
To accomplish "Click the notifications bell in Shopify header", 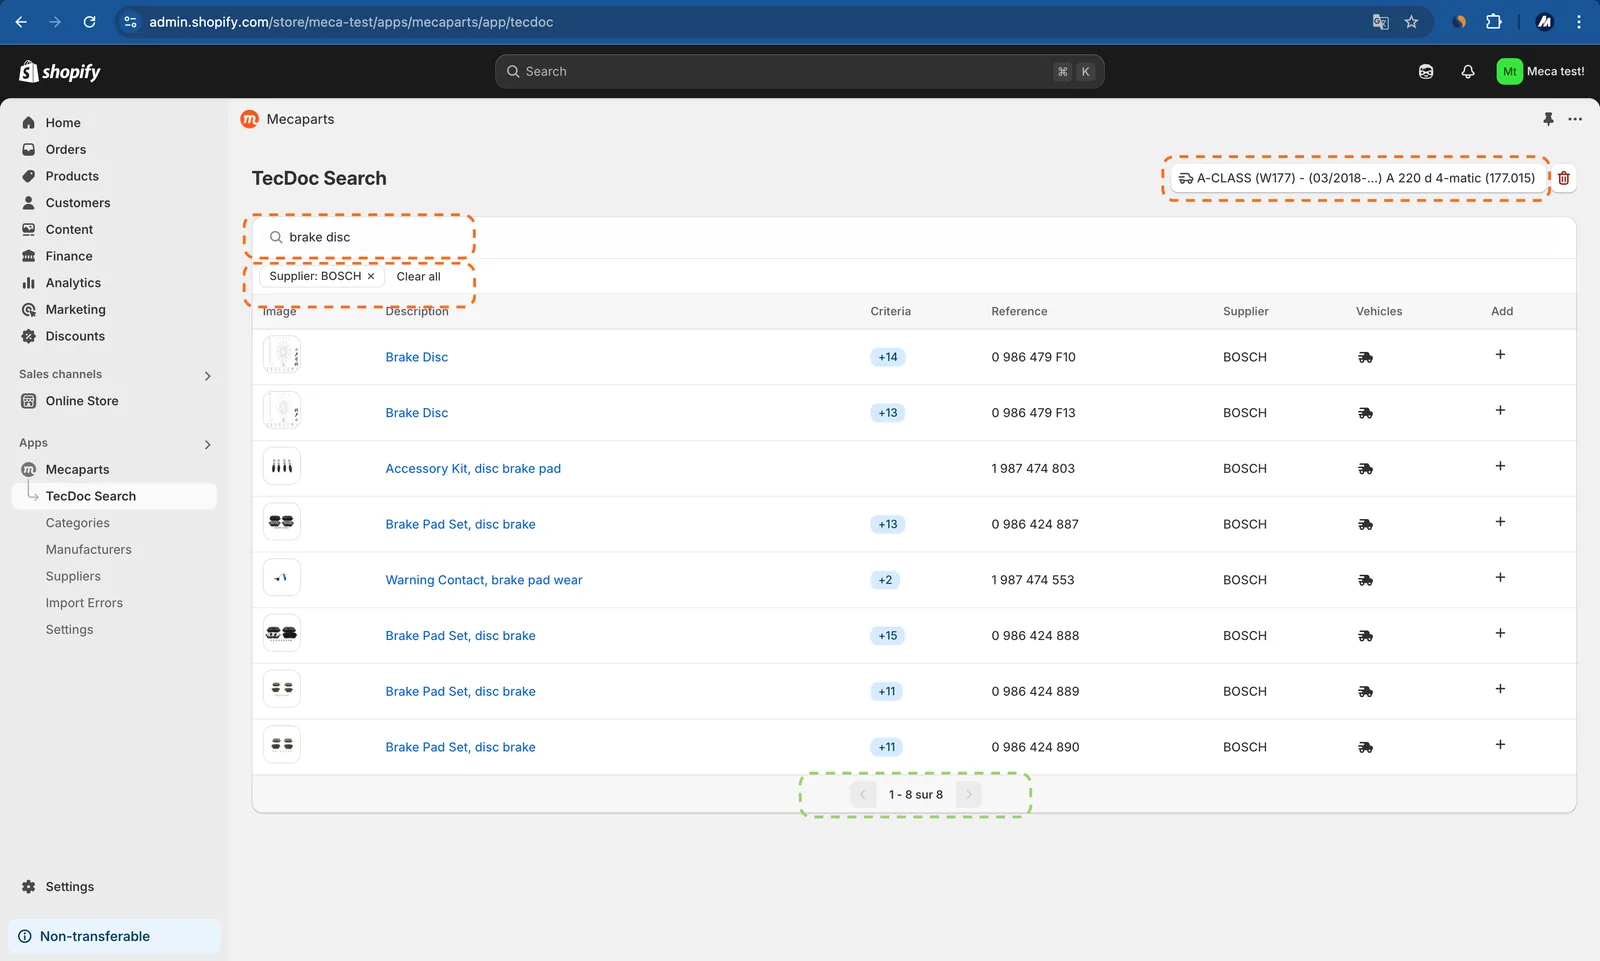I will point(1468,71).
